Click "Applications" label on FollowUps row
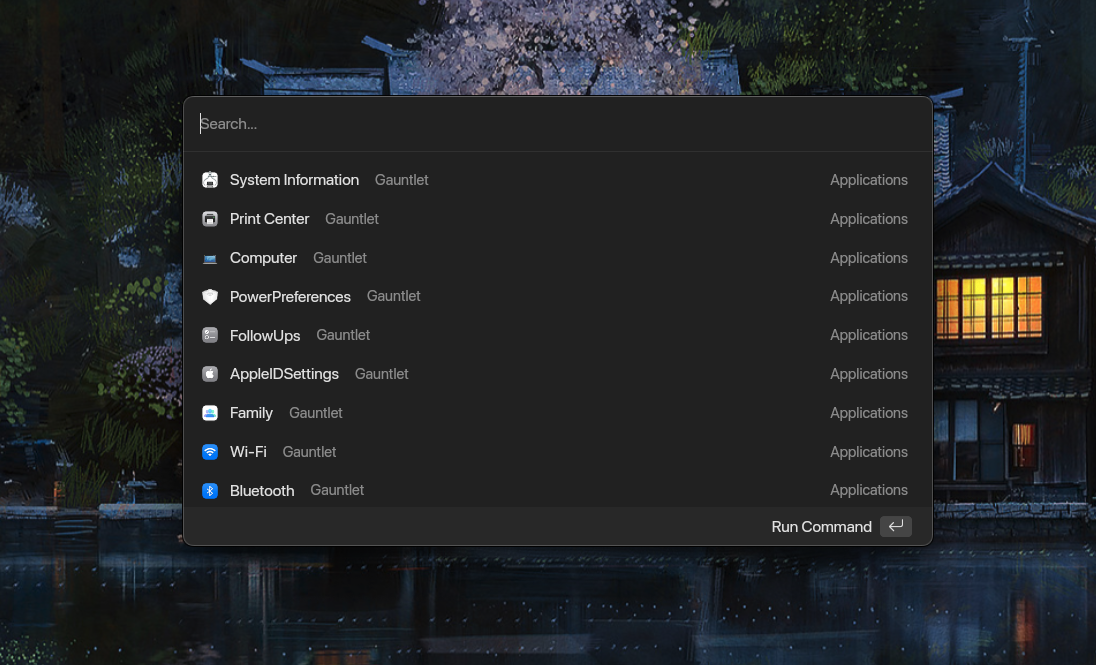 869,335
